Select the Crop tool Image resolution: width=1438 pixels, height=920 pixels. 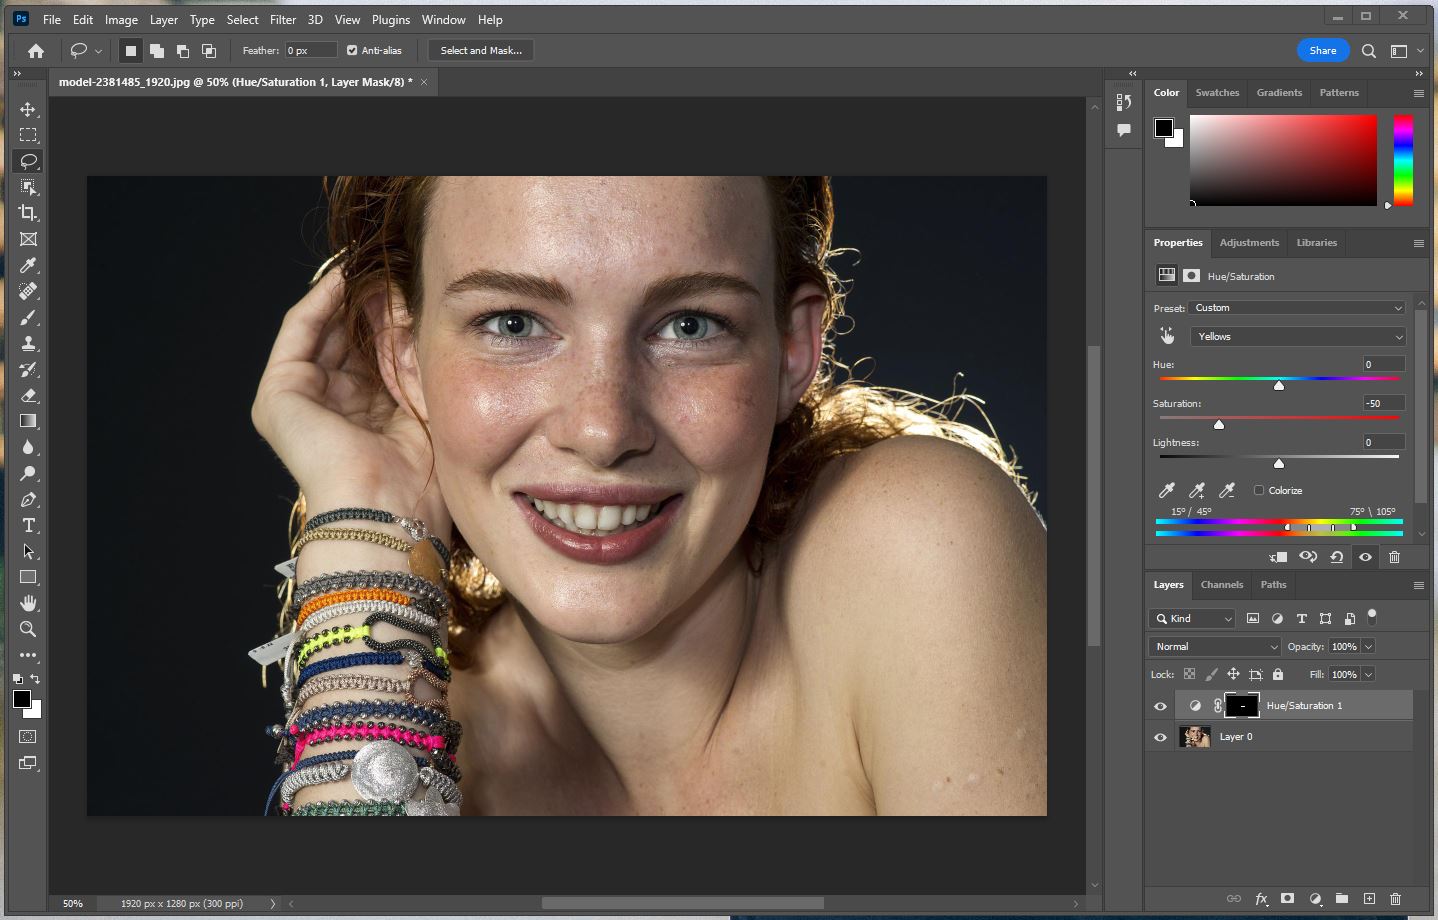tap(28, 213)
